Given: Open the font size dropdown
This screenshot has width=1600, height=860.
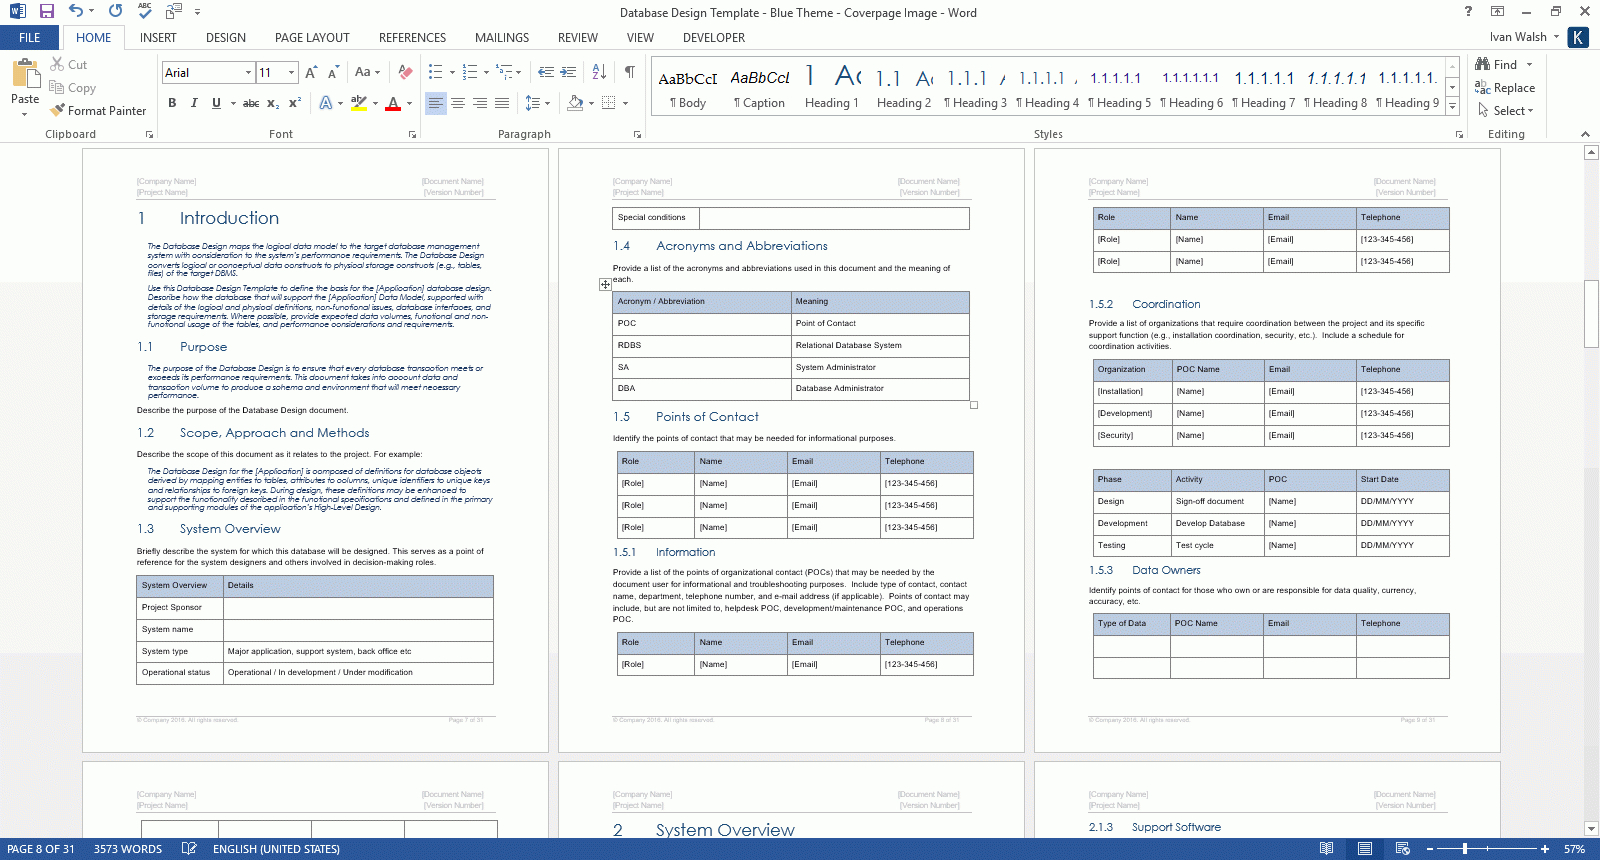Looking at the screenshot, I should (291, 73).
